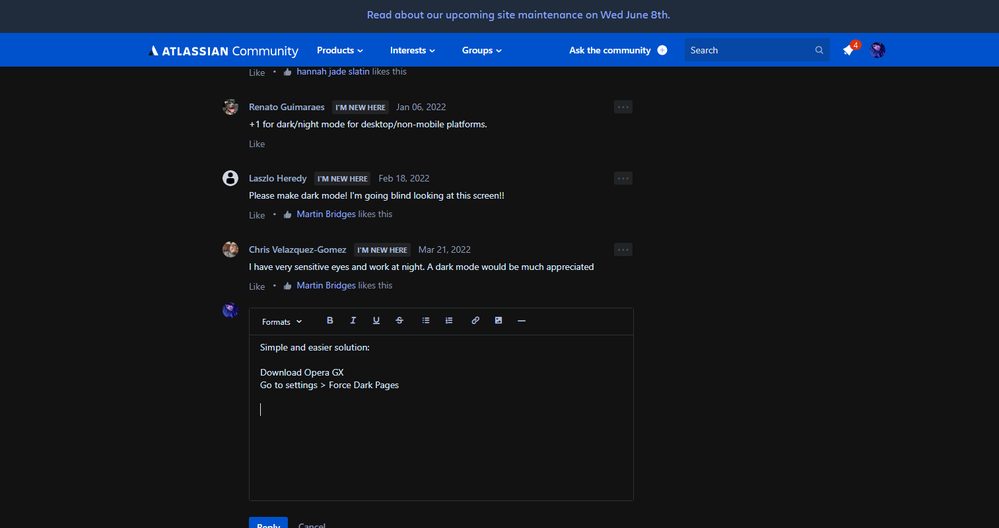Click the Jan 06, 2022 date
The width and height of the screenshot is (999, 528).
pos(420,107)
